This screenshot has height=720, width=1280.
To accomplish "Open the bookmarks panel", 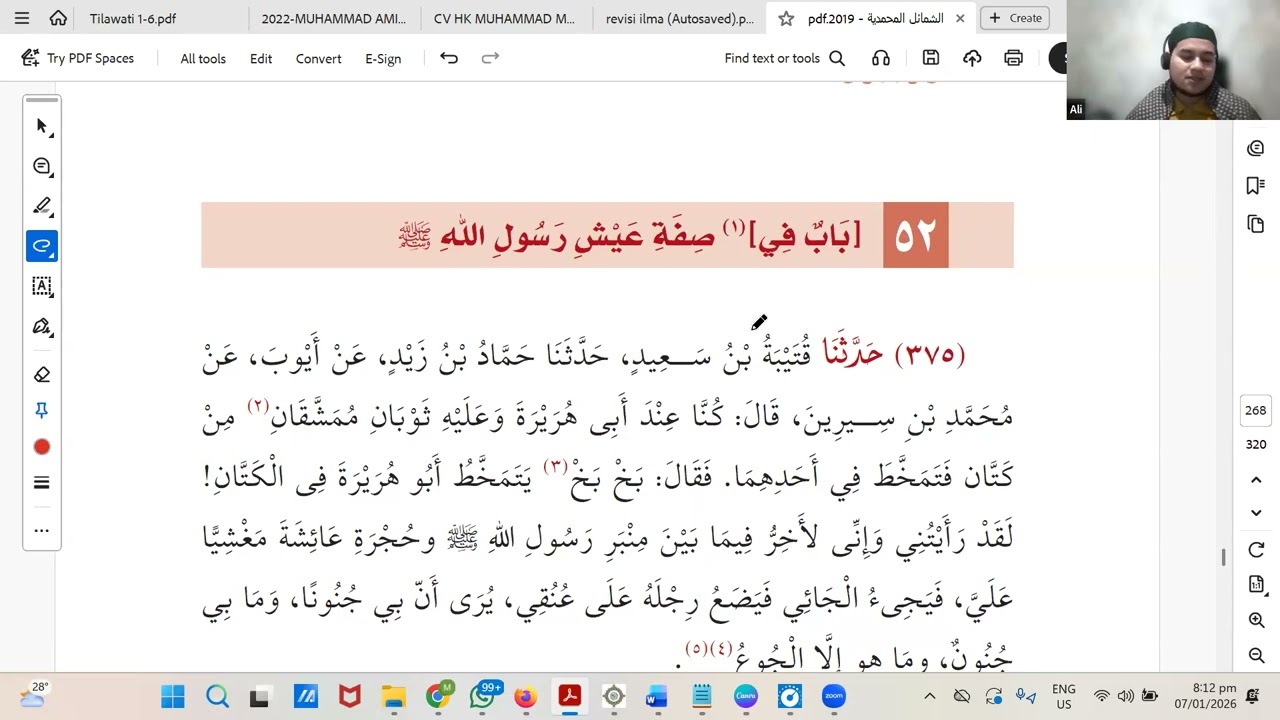I will coord(1256,186).
